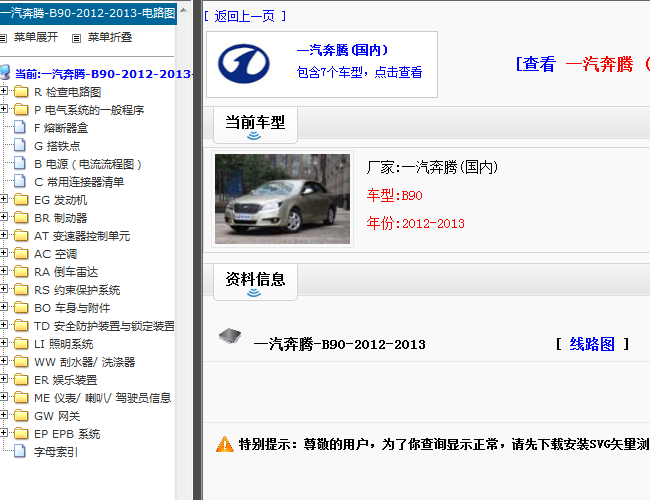
Task: Select RA 倒车雷达 tree item
Action: pyautogui.click(x=66, y=272)
